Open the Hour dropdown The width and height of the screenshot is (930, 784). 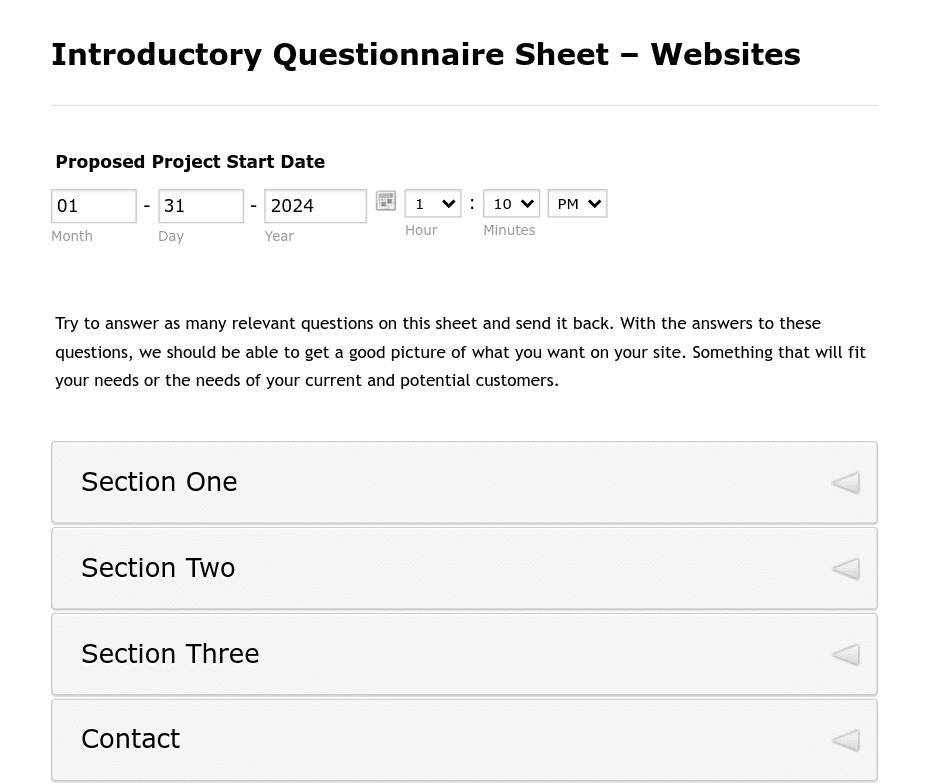click(x=433, y=203)
